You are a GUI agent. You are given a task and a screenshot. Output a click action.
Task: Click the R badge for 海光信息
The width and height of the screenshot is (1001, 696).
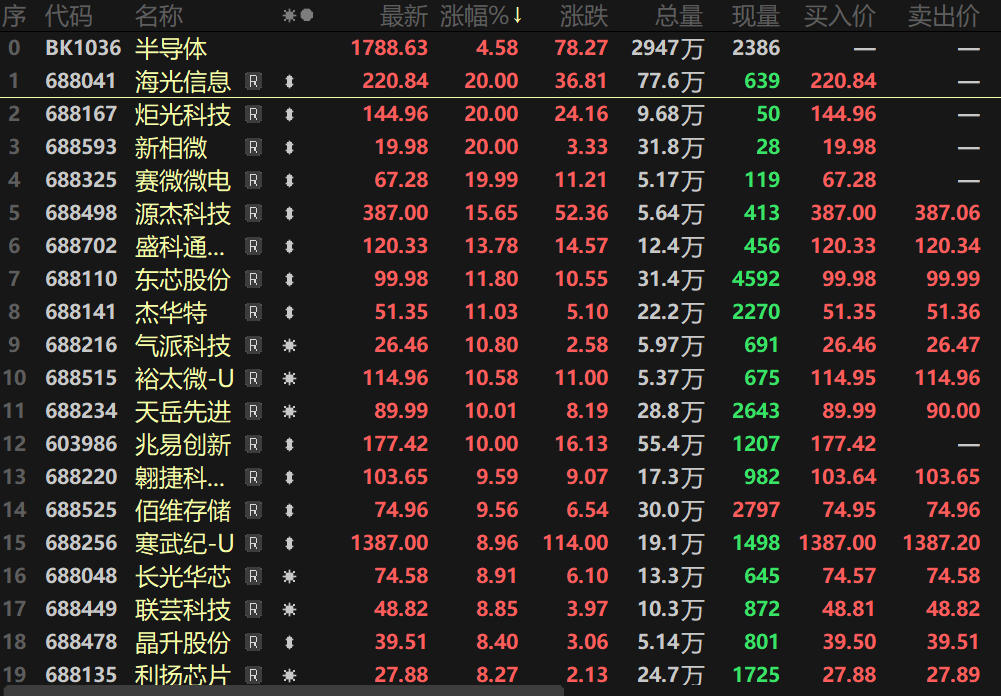tap(253, 81)
